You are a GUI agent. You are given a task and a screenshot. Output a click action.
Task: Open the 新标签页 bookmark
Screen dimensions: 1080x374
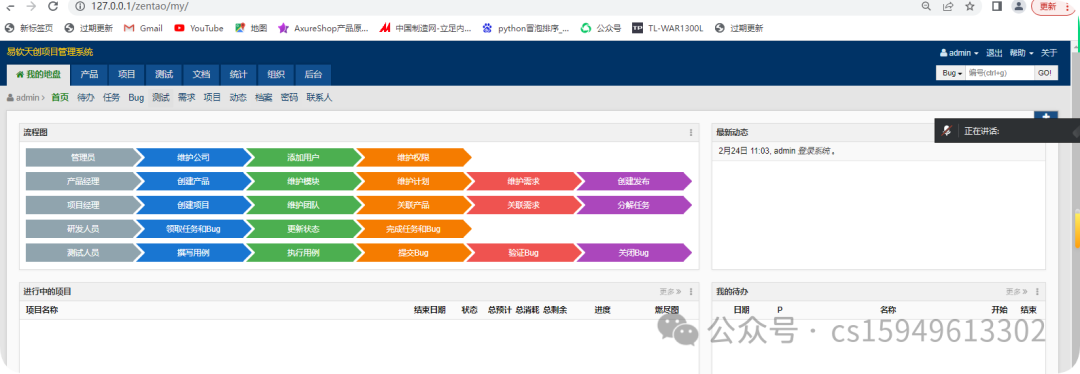tap(29, 28)
